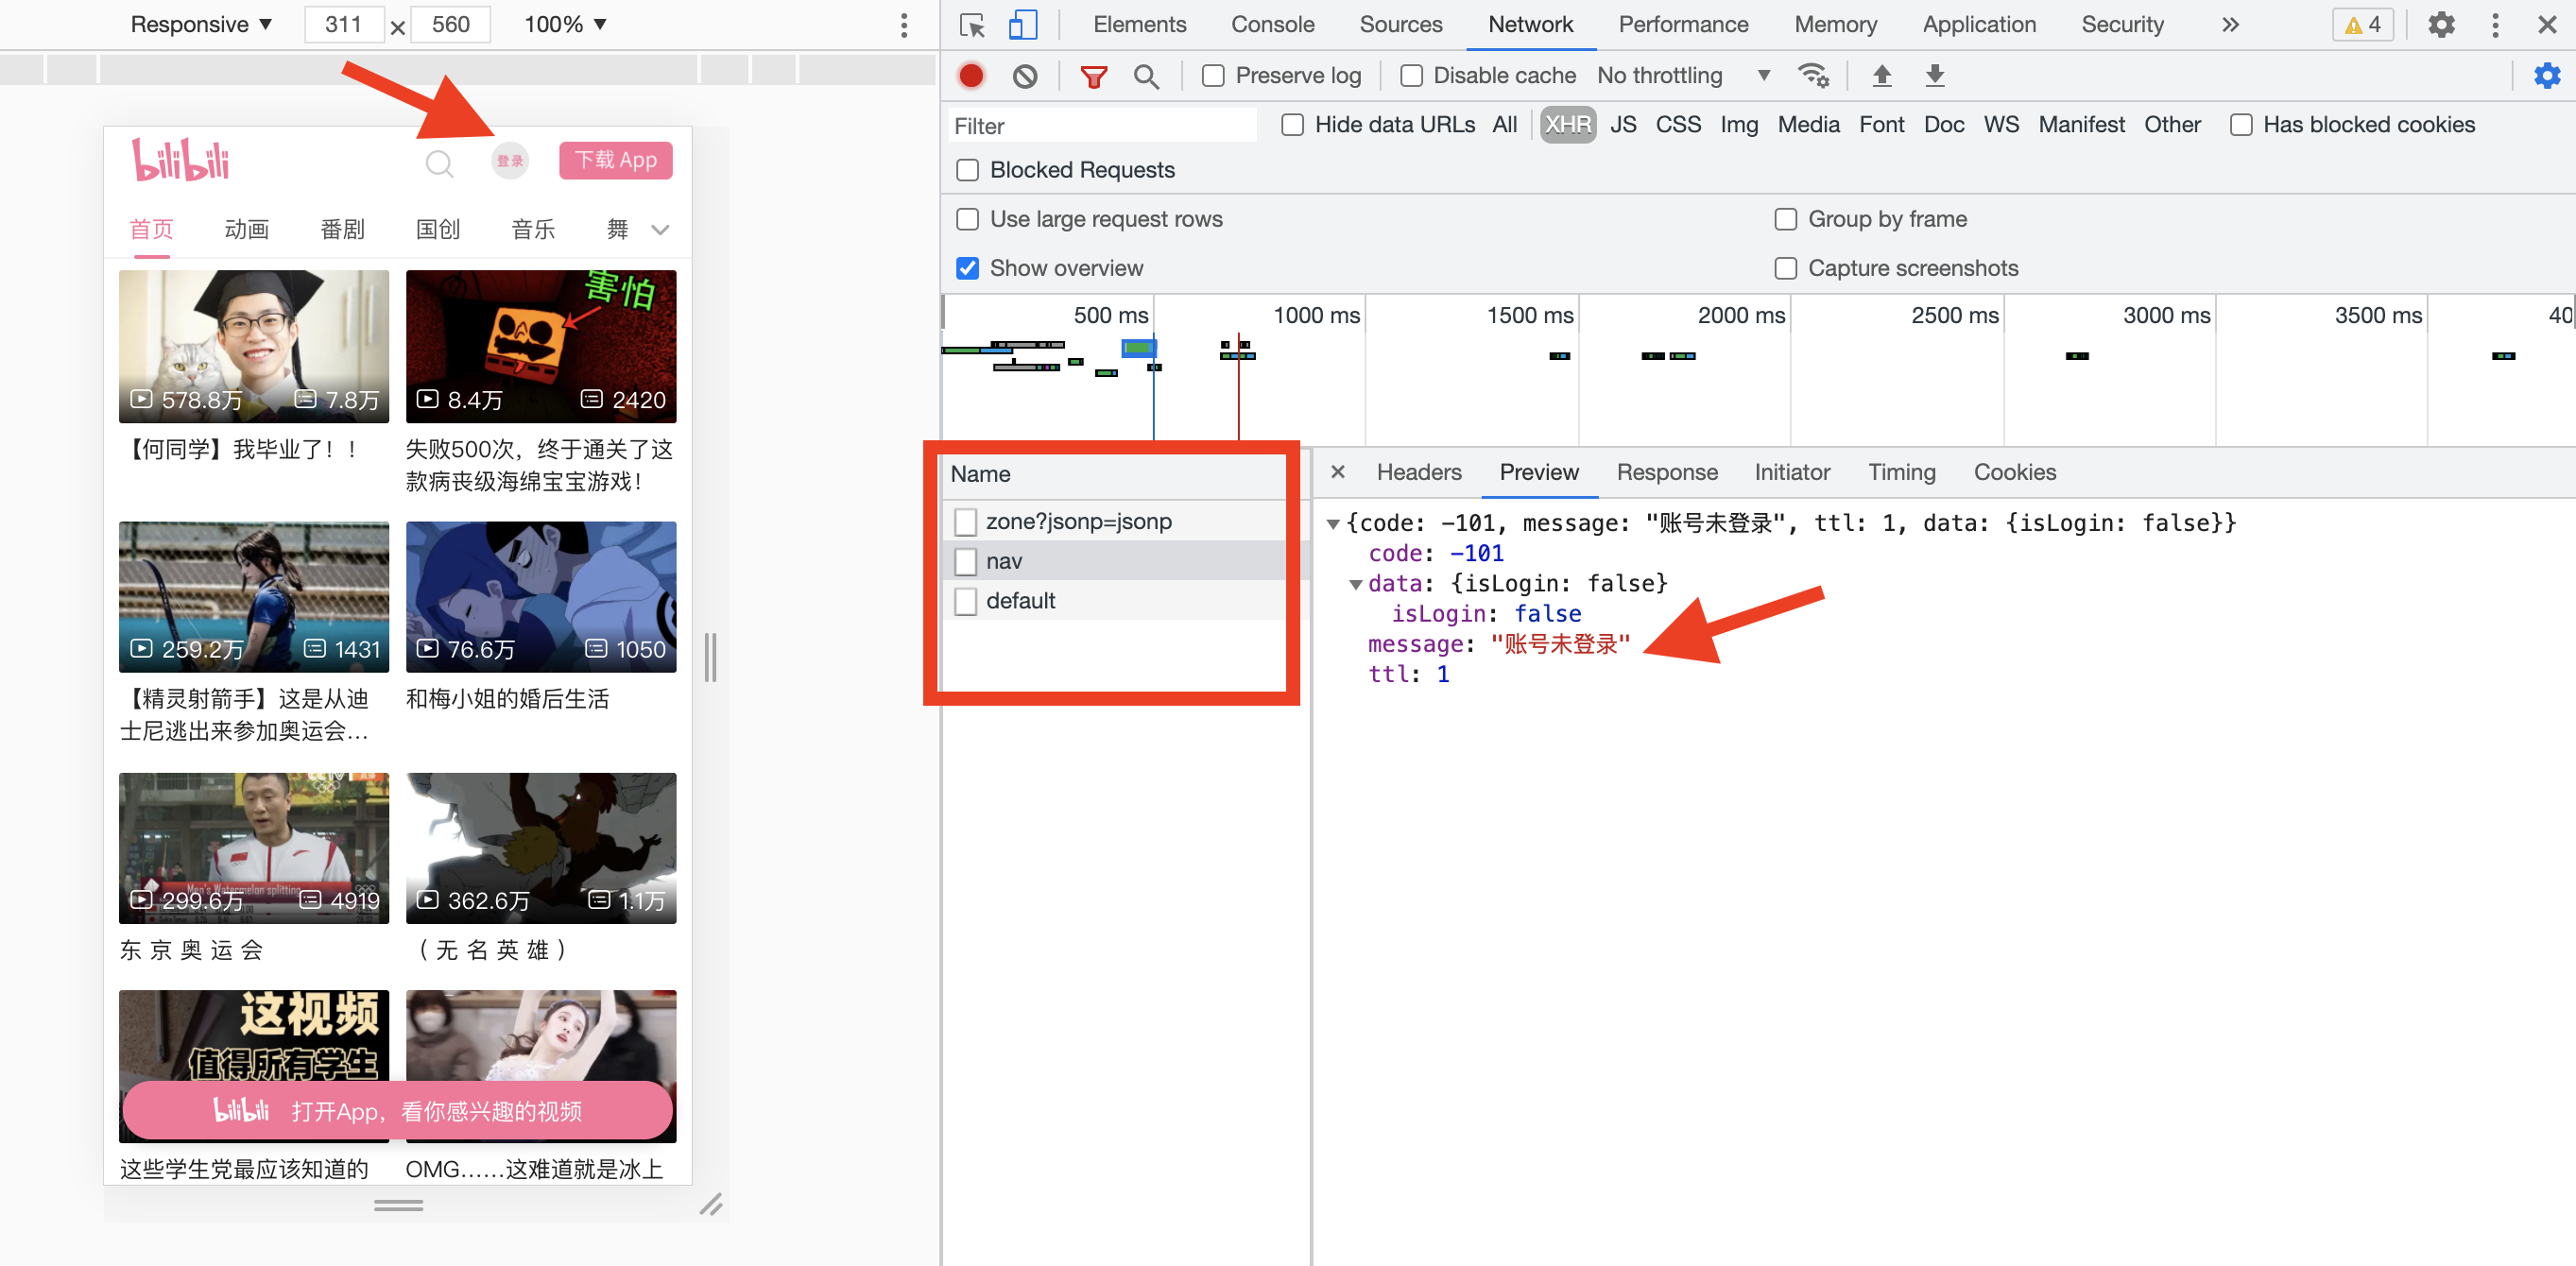Image resolution: width=2576 pixels, height=1266 pixels.
Task: Uncheck the Show overview checkbox
Action: [x=966, y=268]
